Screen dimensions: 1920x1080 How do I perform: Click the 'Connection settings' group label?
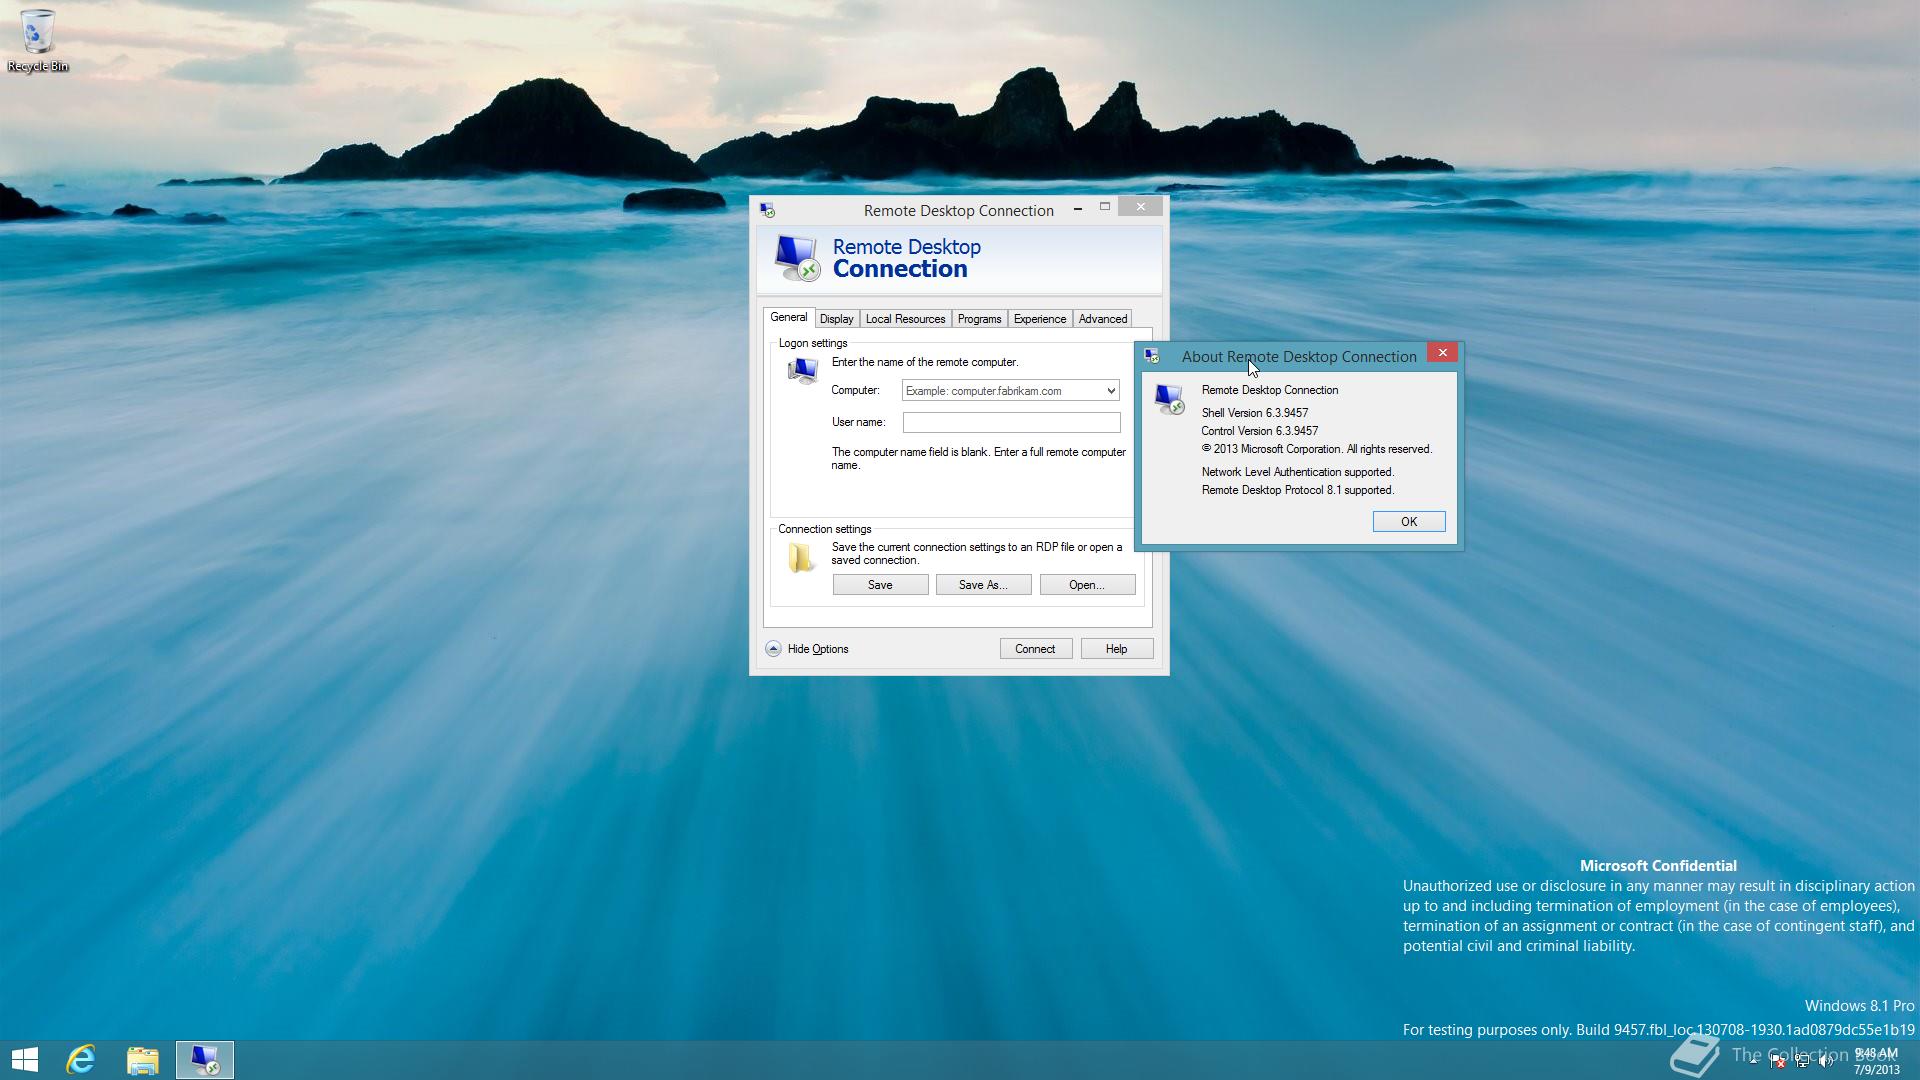pos(824,529)
